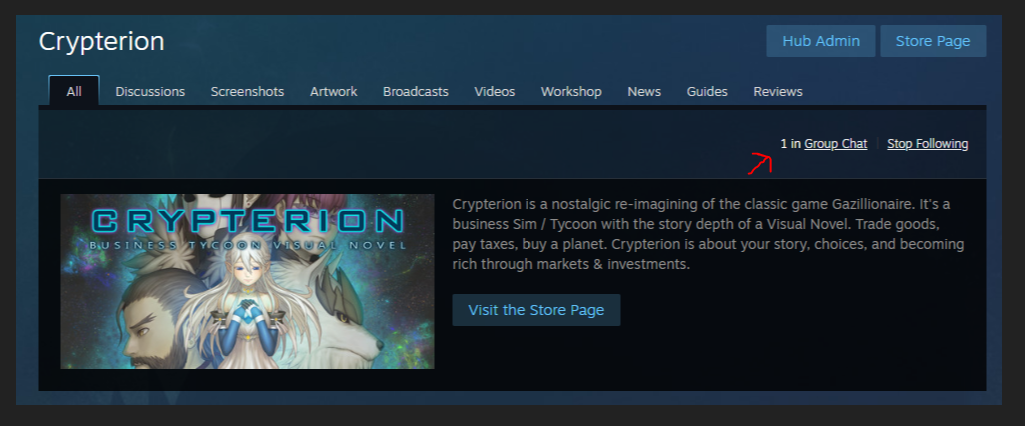
Task: Switch to the Discussions tab
Action: coord(150,91)
